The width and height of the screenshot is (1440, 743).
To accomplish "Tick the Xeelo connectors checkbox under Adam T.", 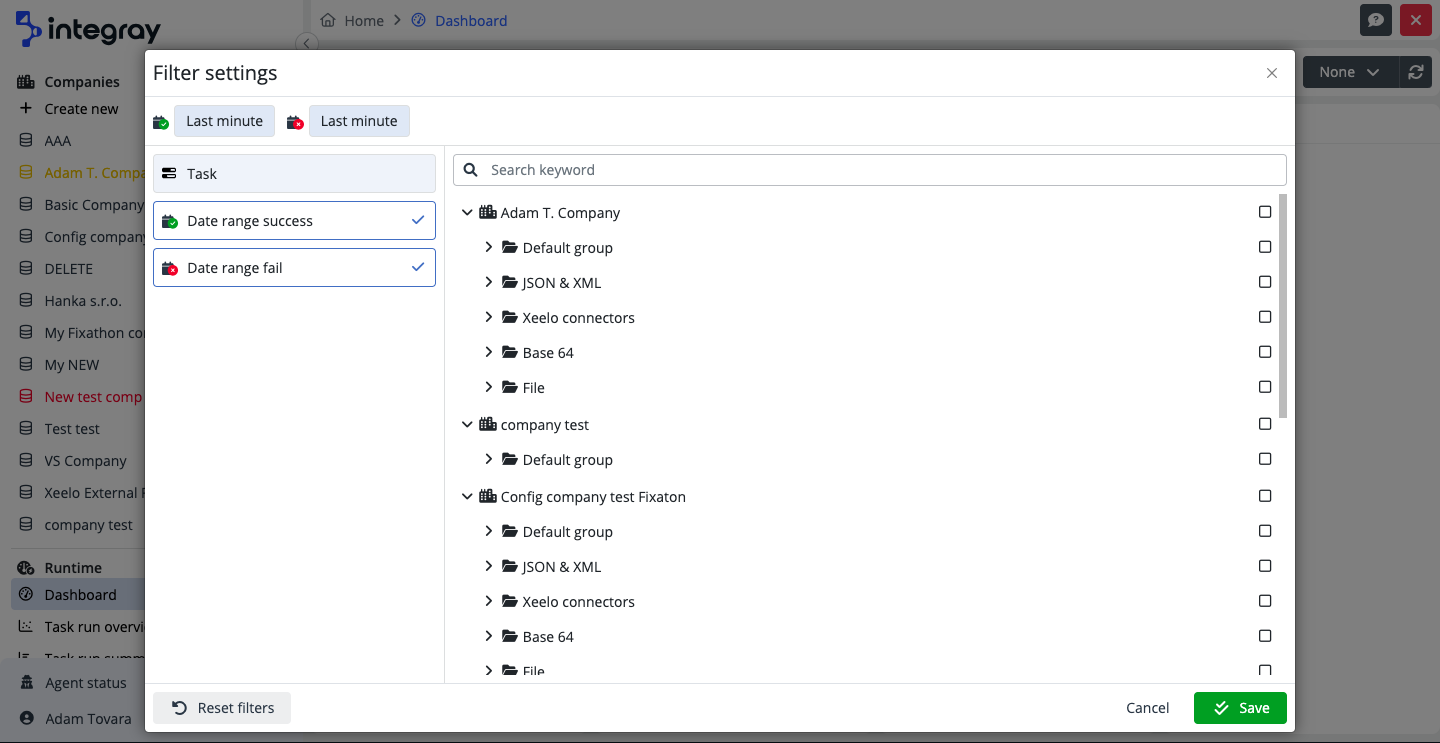I will [x=1265, y=317].
